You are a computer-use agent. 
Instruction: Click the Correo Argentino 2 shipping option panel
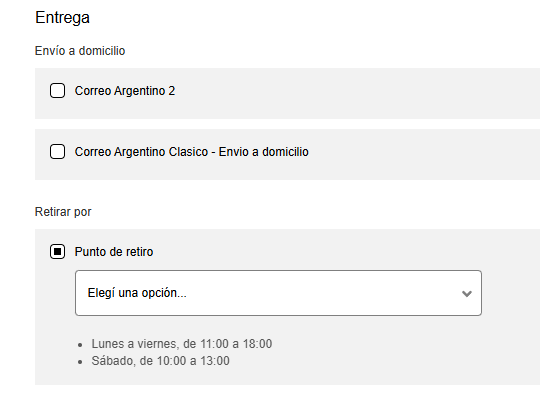pyautogui.click(x=288, y=93)
